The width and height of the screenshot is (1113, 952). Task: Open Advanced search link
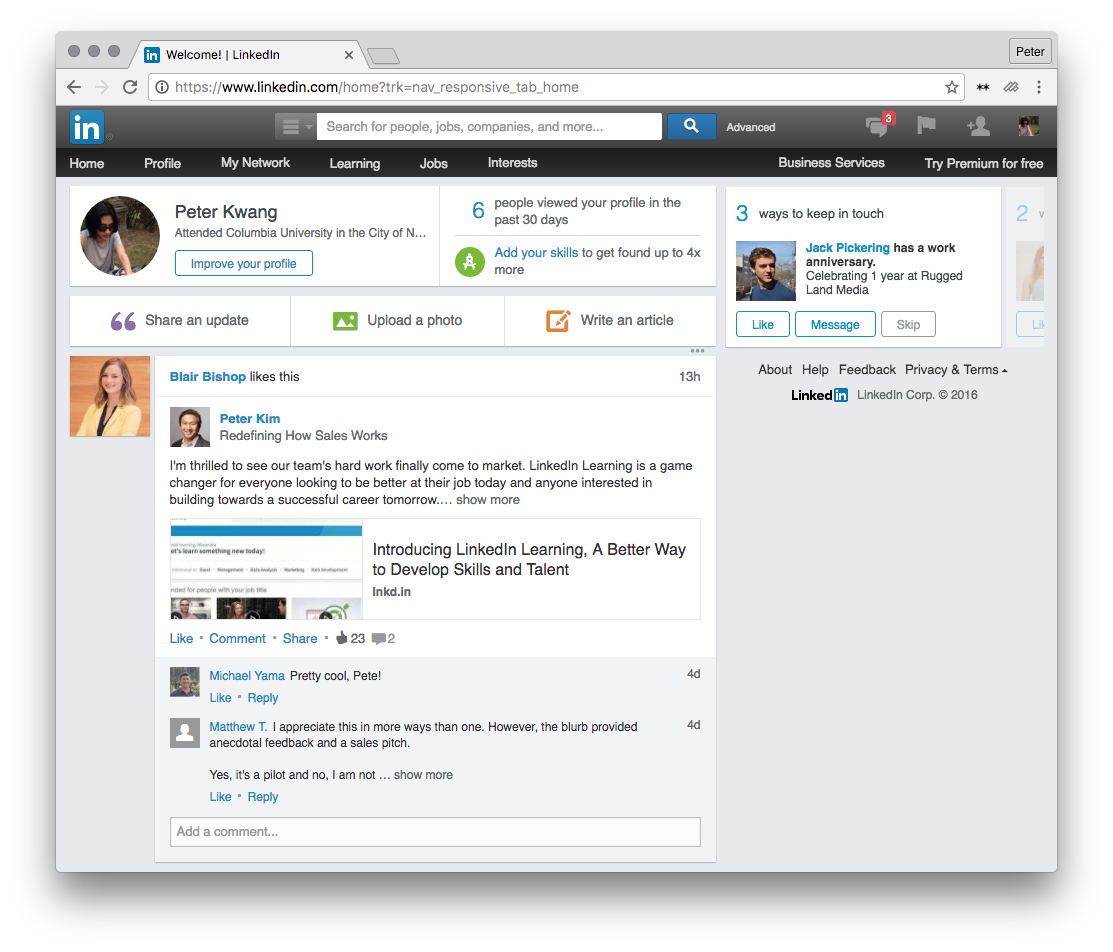[x=750, y=127]
